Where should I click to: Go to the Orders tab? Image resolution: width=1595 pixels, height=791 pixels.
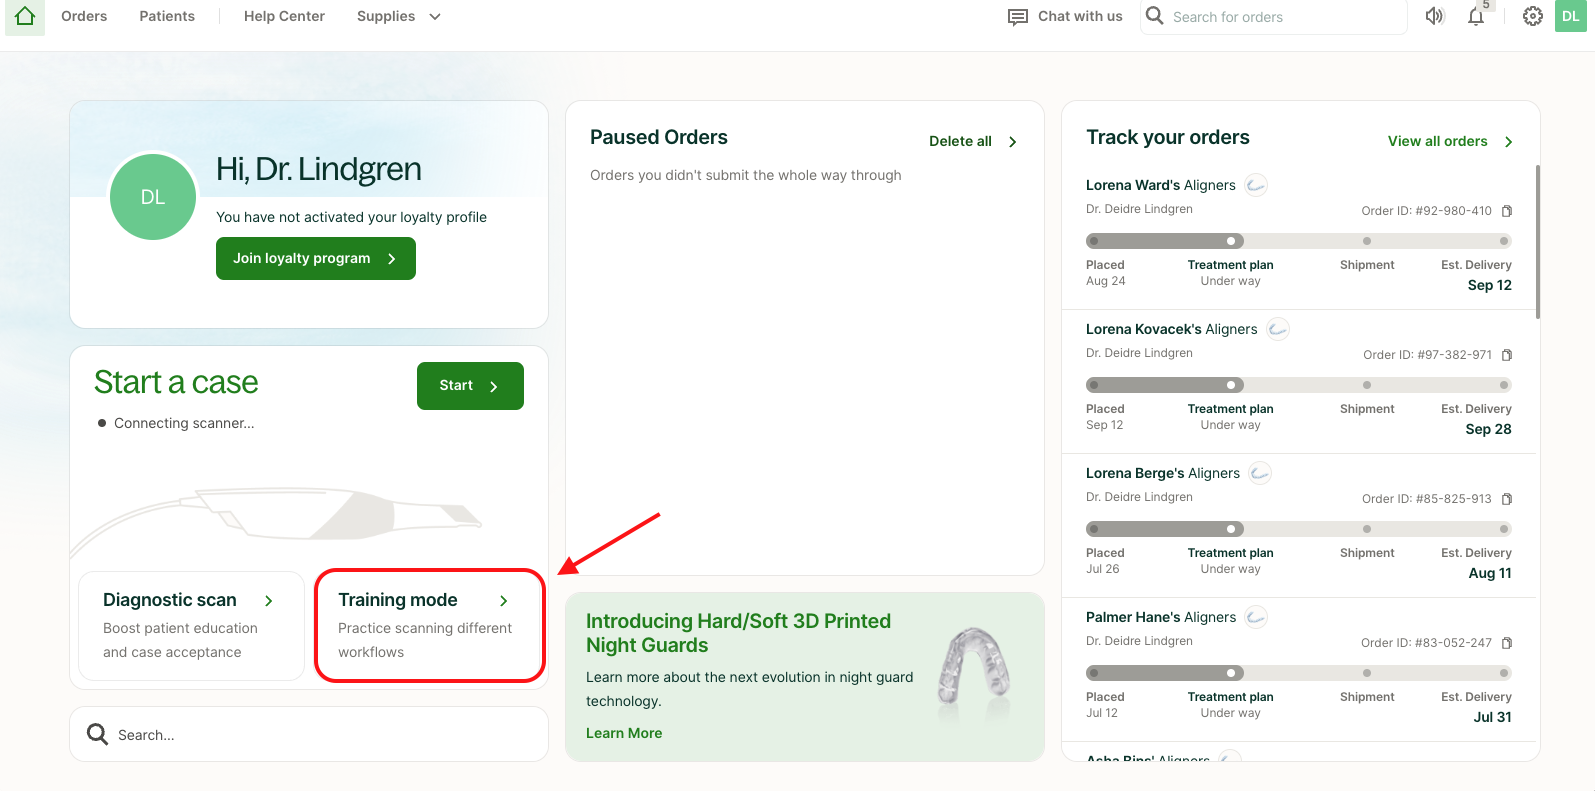point(84,17)
